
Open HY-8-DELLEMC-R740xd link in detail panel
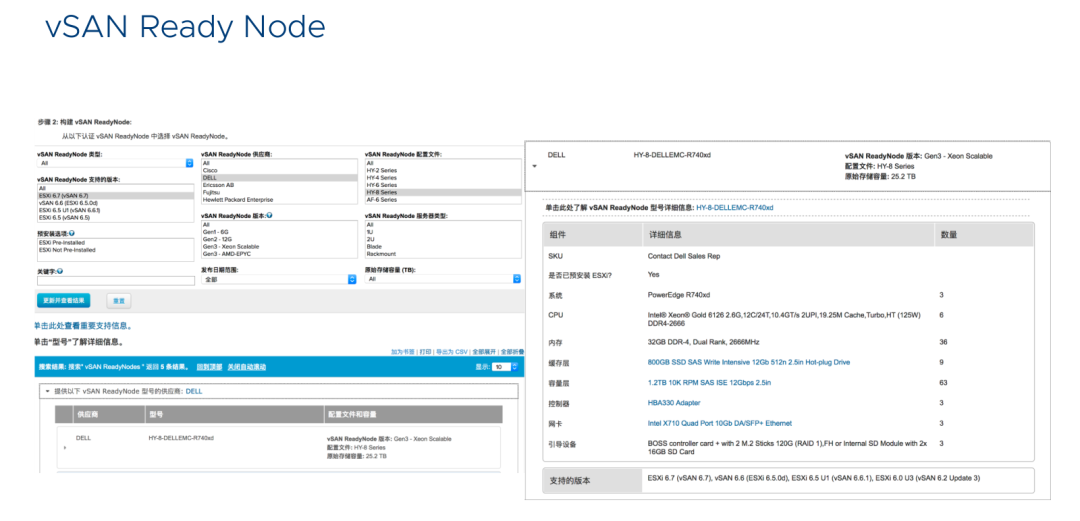[734, 207]
